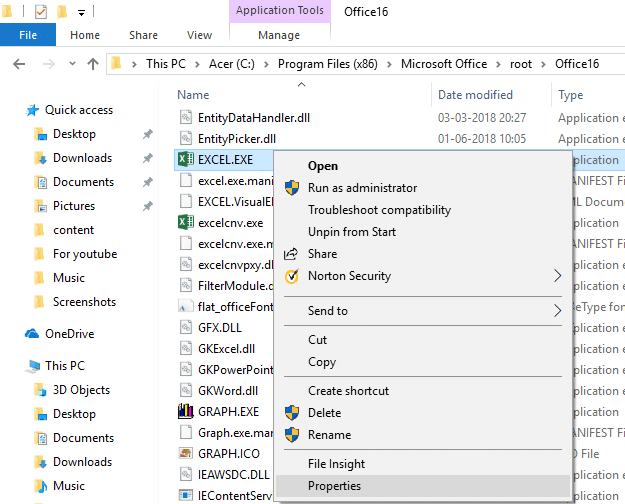This screenshot has width=625, height=504.
Task: Select the EntityPicker.dll file row
Action: coord(237,139)
